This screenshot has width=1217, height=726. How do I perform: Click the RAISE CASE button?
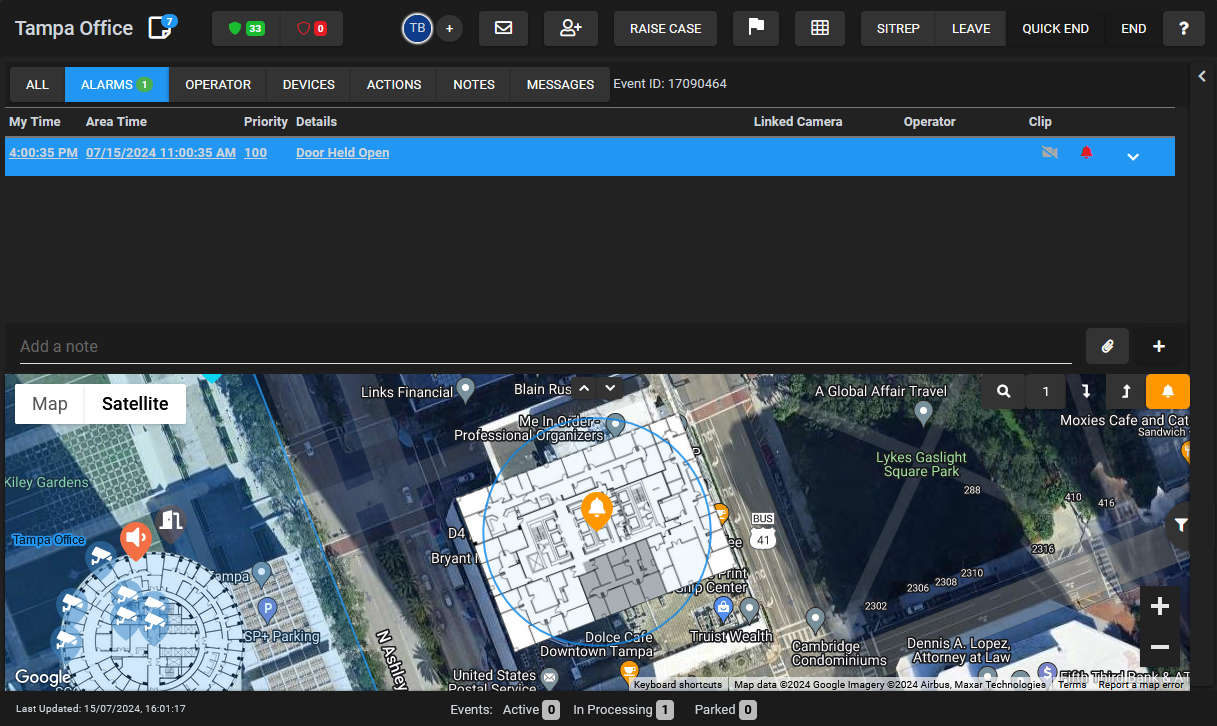tap(666, 29)
